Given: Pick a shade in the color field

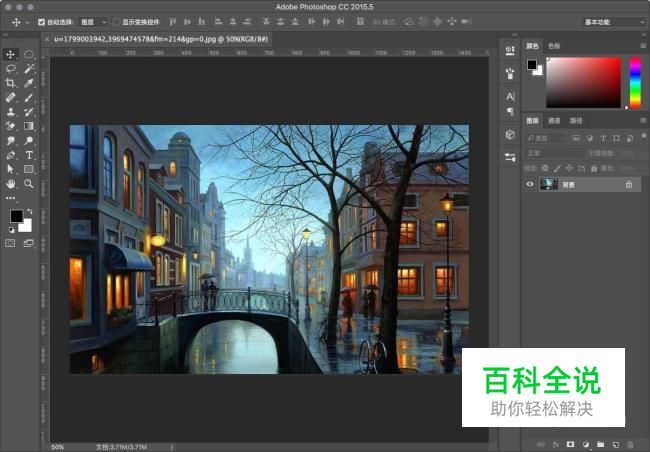Looking at the screenshot, I should (x=583, y=83).
